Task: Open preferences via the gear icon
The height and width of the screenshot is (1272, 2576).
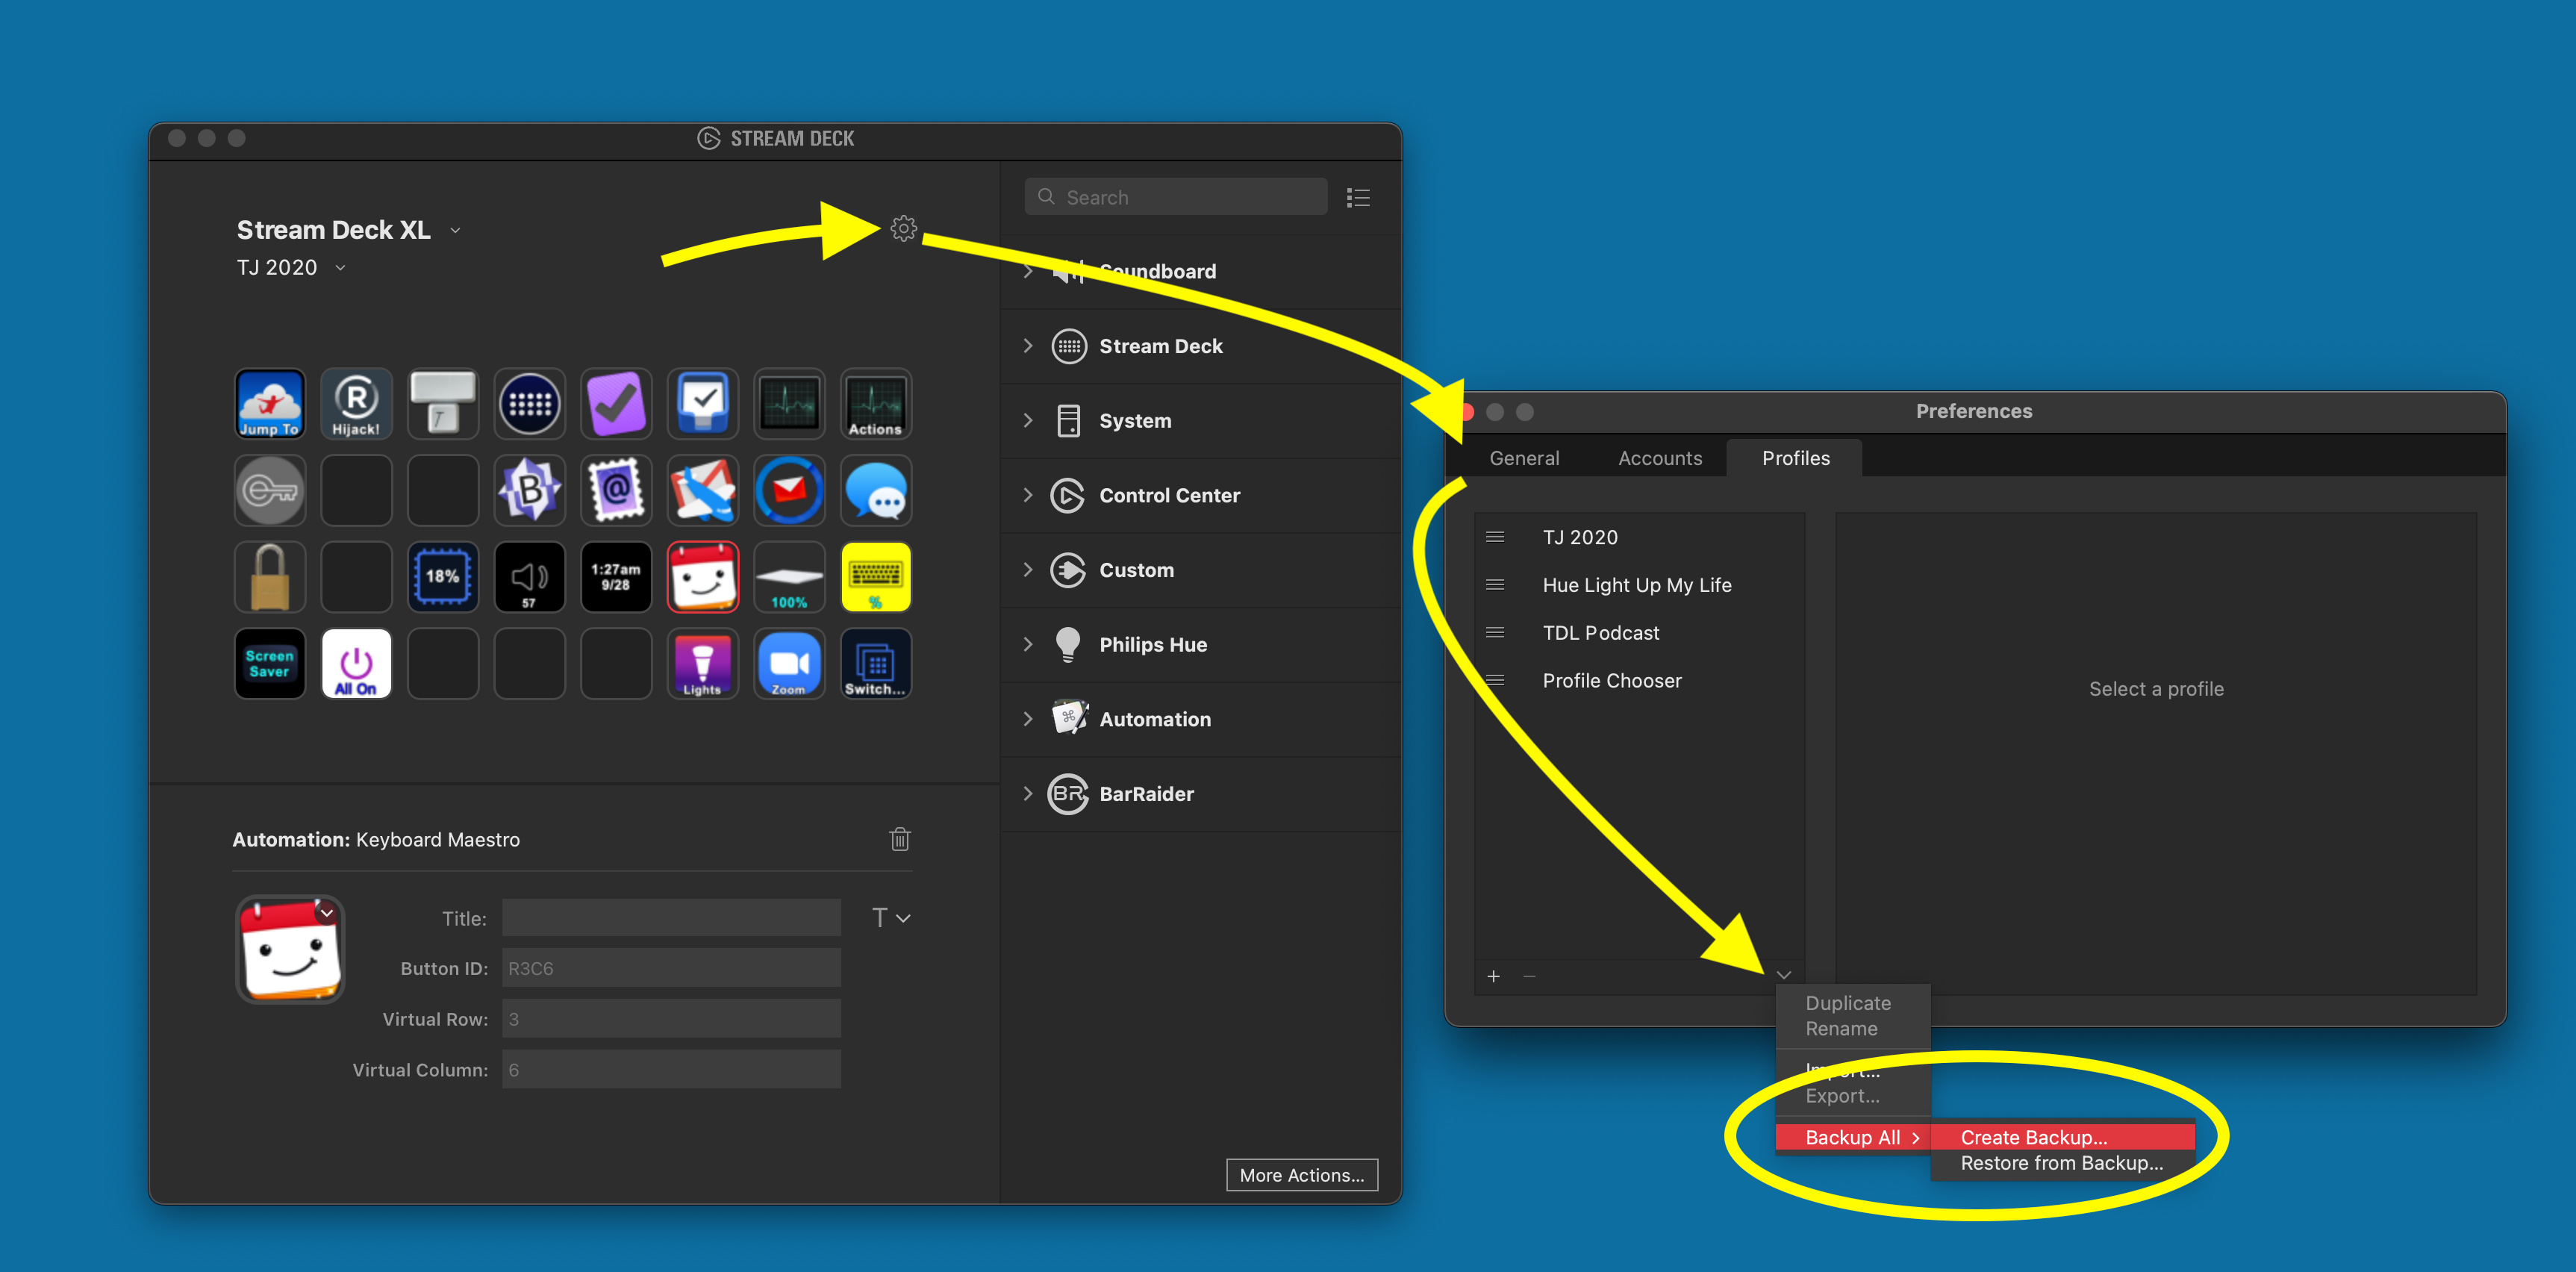Action: [903, 229]
